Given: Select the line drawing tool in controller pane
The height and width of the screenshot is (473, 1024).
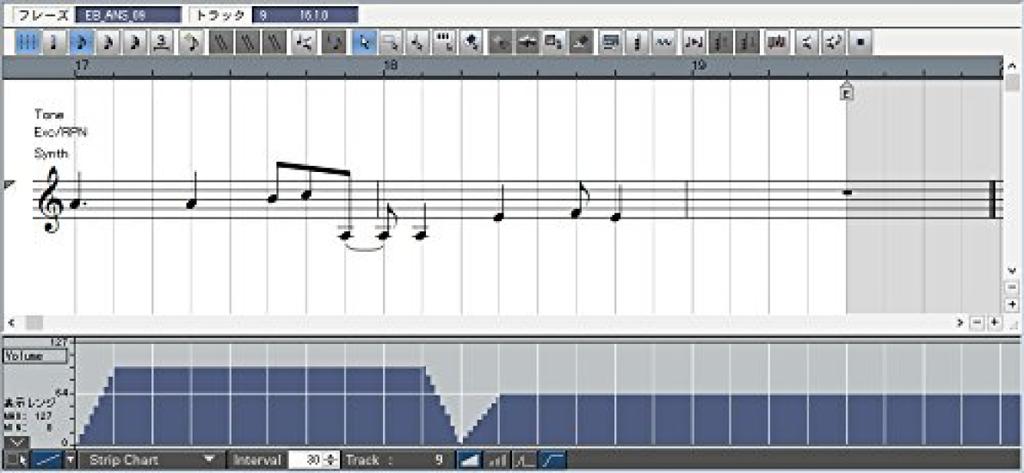Looking at the screenshot, I should 46,460.
